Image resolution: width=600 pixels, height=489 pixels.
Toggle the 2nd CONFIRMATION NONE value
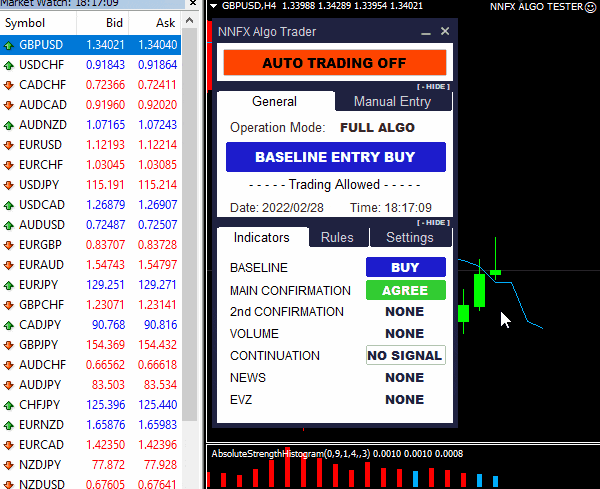point(404,311)
